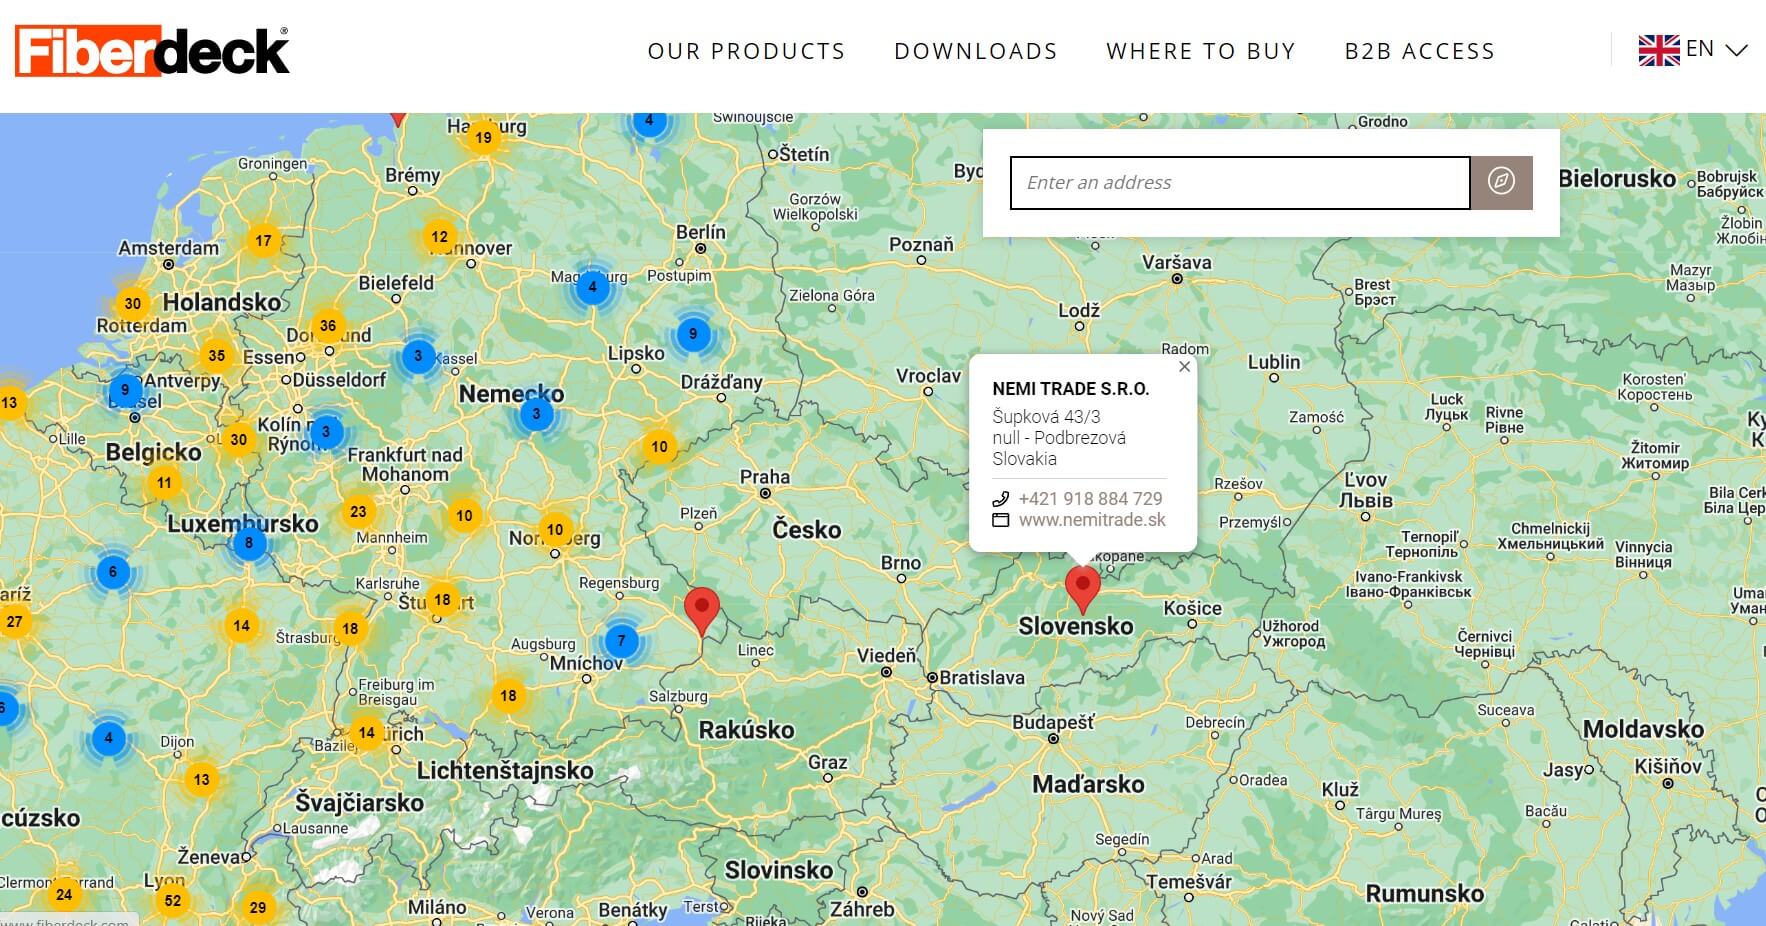
Task: Open blue cluster 3 on Nemecko label
Action: [536, 413]
